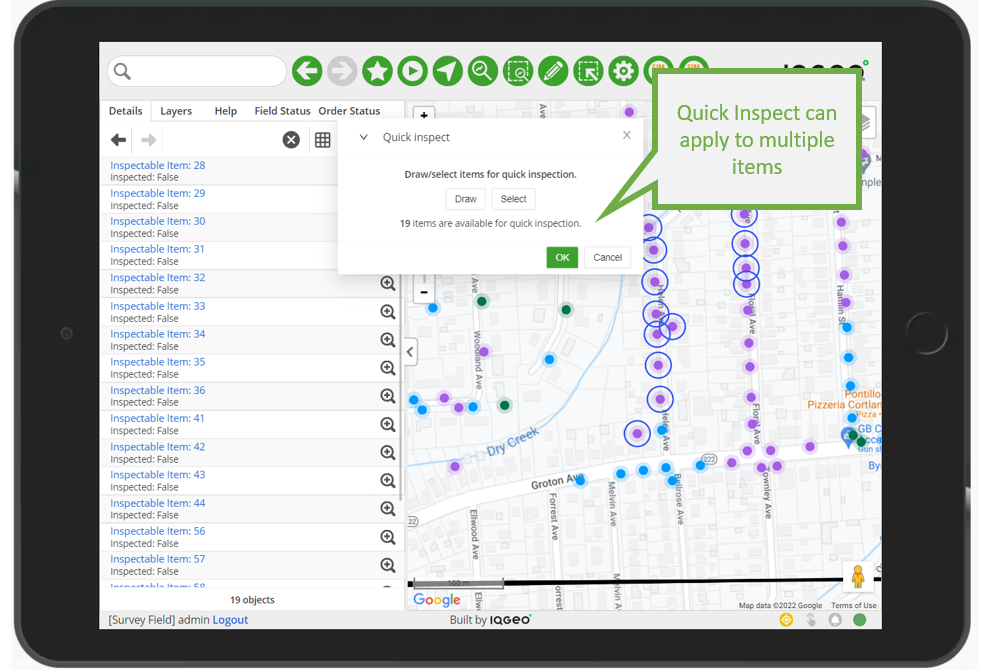This screenshot has height=670, width=999.
Task: Click the green map marker on Woodland Ave
Action: (x=482, y=301)
